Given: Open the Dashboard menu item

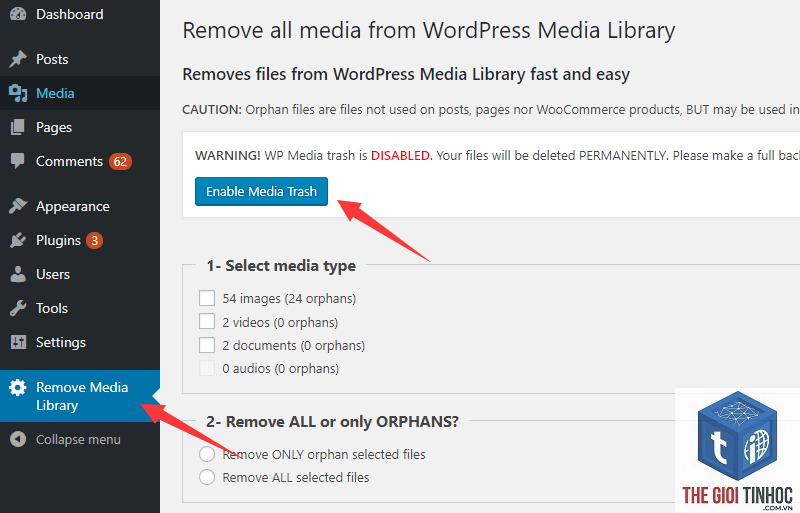Looking at the screenshot, I should (x=80, y=14).
